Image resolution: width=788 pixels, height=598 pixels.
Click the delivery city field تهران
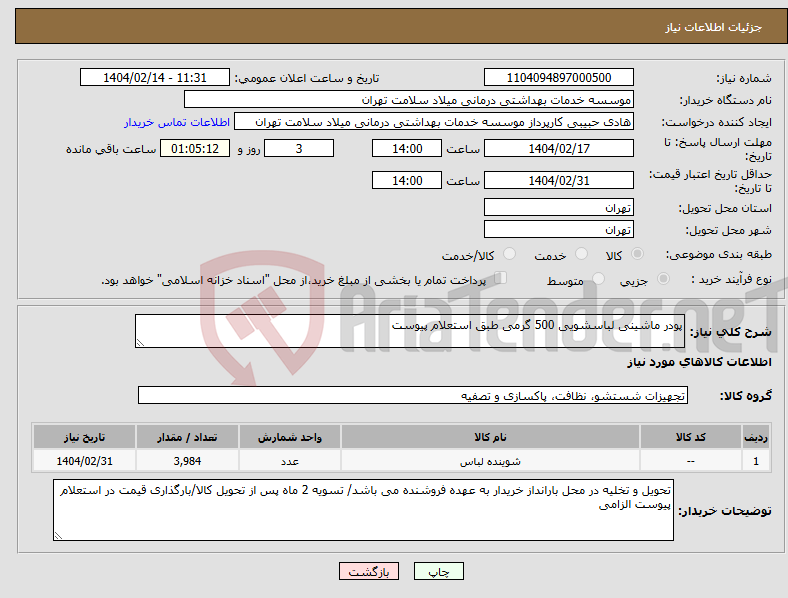click(x=558, y=229)
